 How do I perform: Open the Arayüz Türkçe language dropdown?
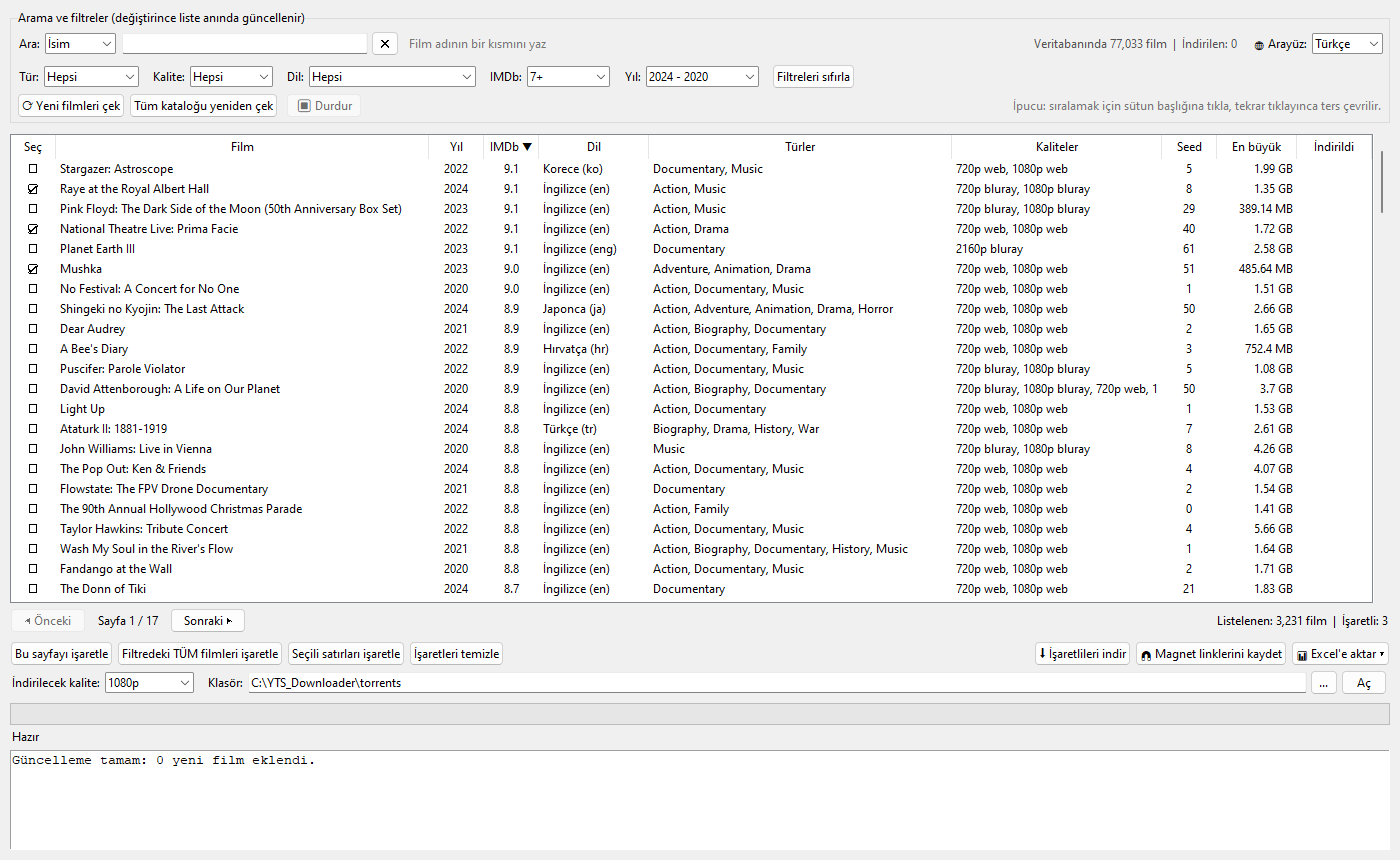pos(1347,44)
